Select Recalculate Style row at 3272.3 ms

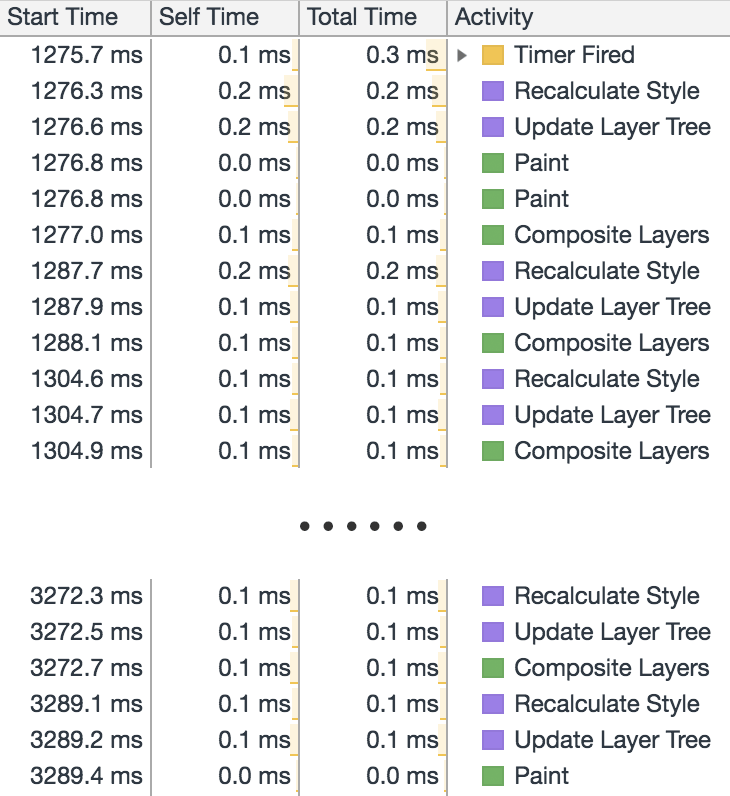pyautogui.click(x=606, y=596)
